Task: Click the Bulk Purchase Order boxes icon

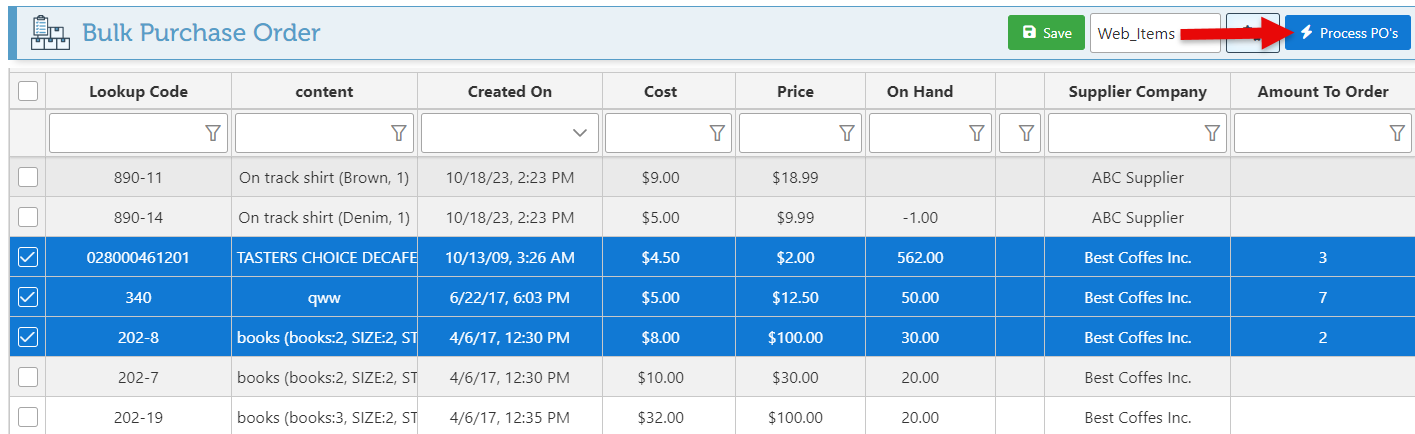Action: pos(49,32)
